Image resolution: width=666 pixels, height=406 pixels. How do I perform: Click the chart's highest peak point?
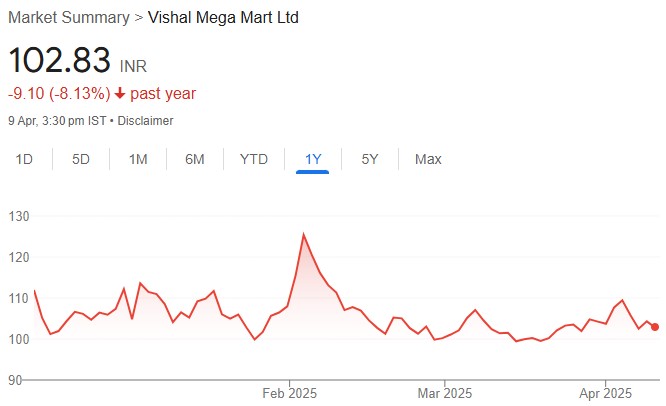(303, 234)
